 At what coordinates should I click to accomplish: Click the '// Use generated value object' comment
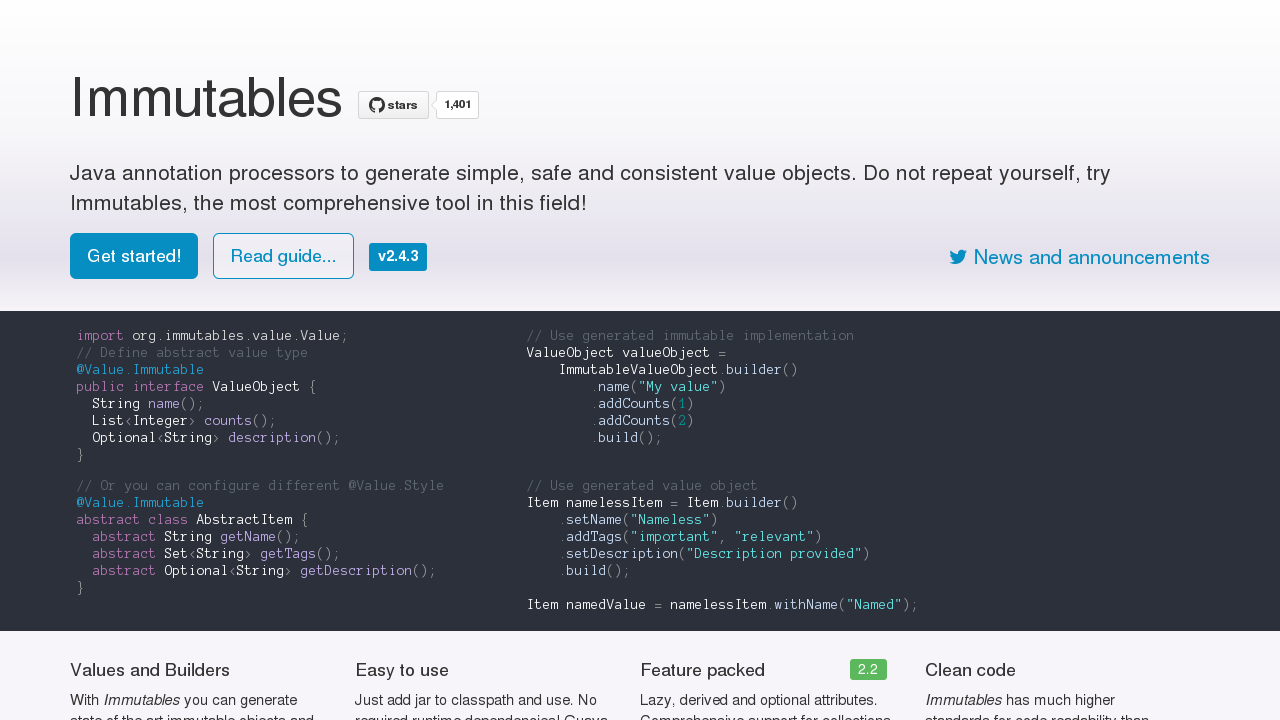pos(642,486)
